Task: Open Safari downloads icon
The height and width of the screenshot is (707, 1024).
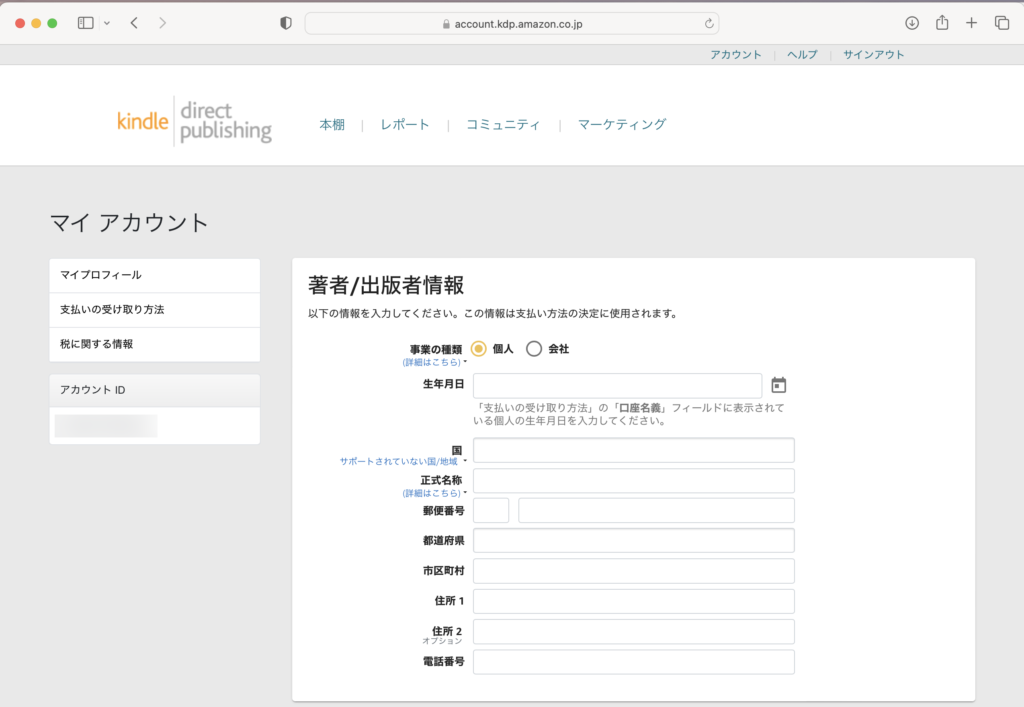Action: point(912,23)
